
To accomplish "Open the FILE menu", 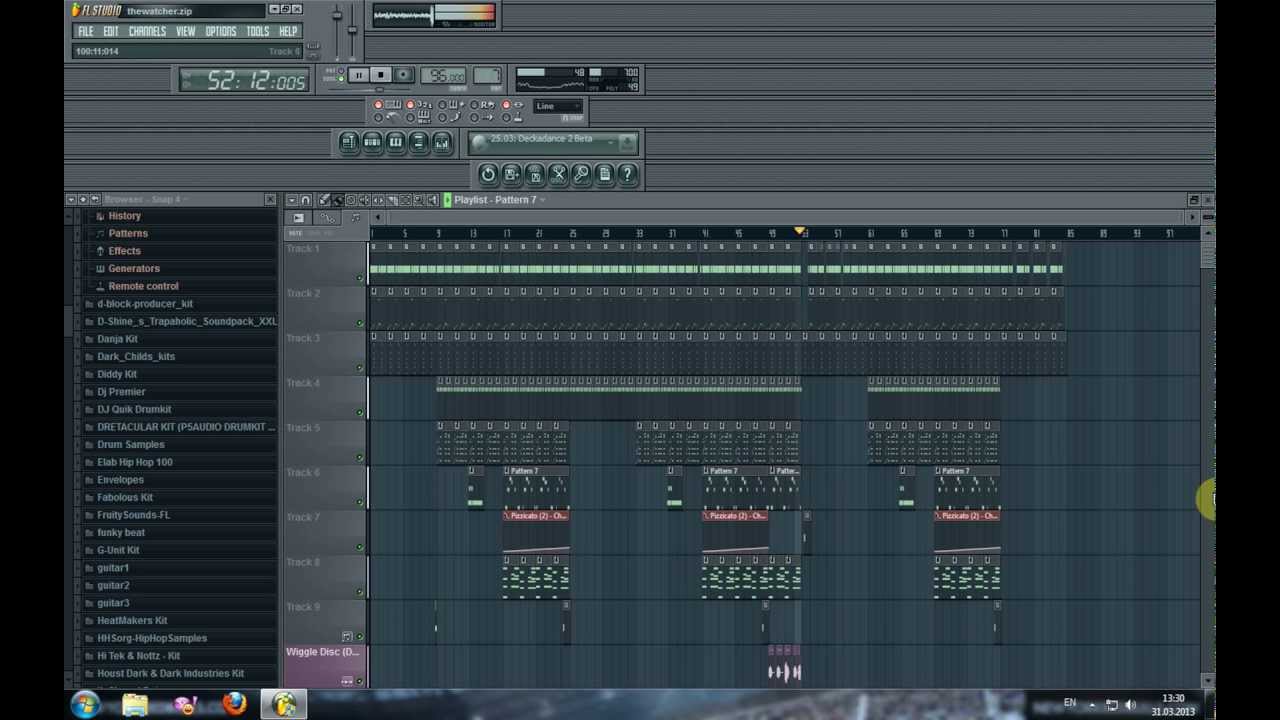I will [x=86, y=31].
